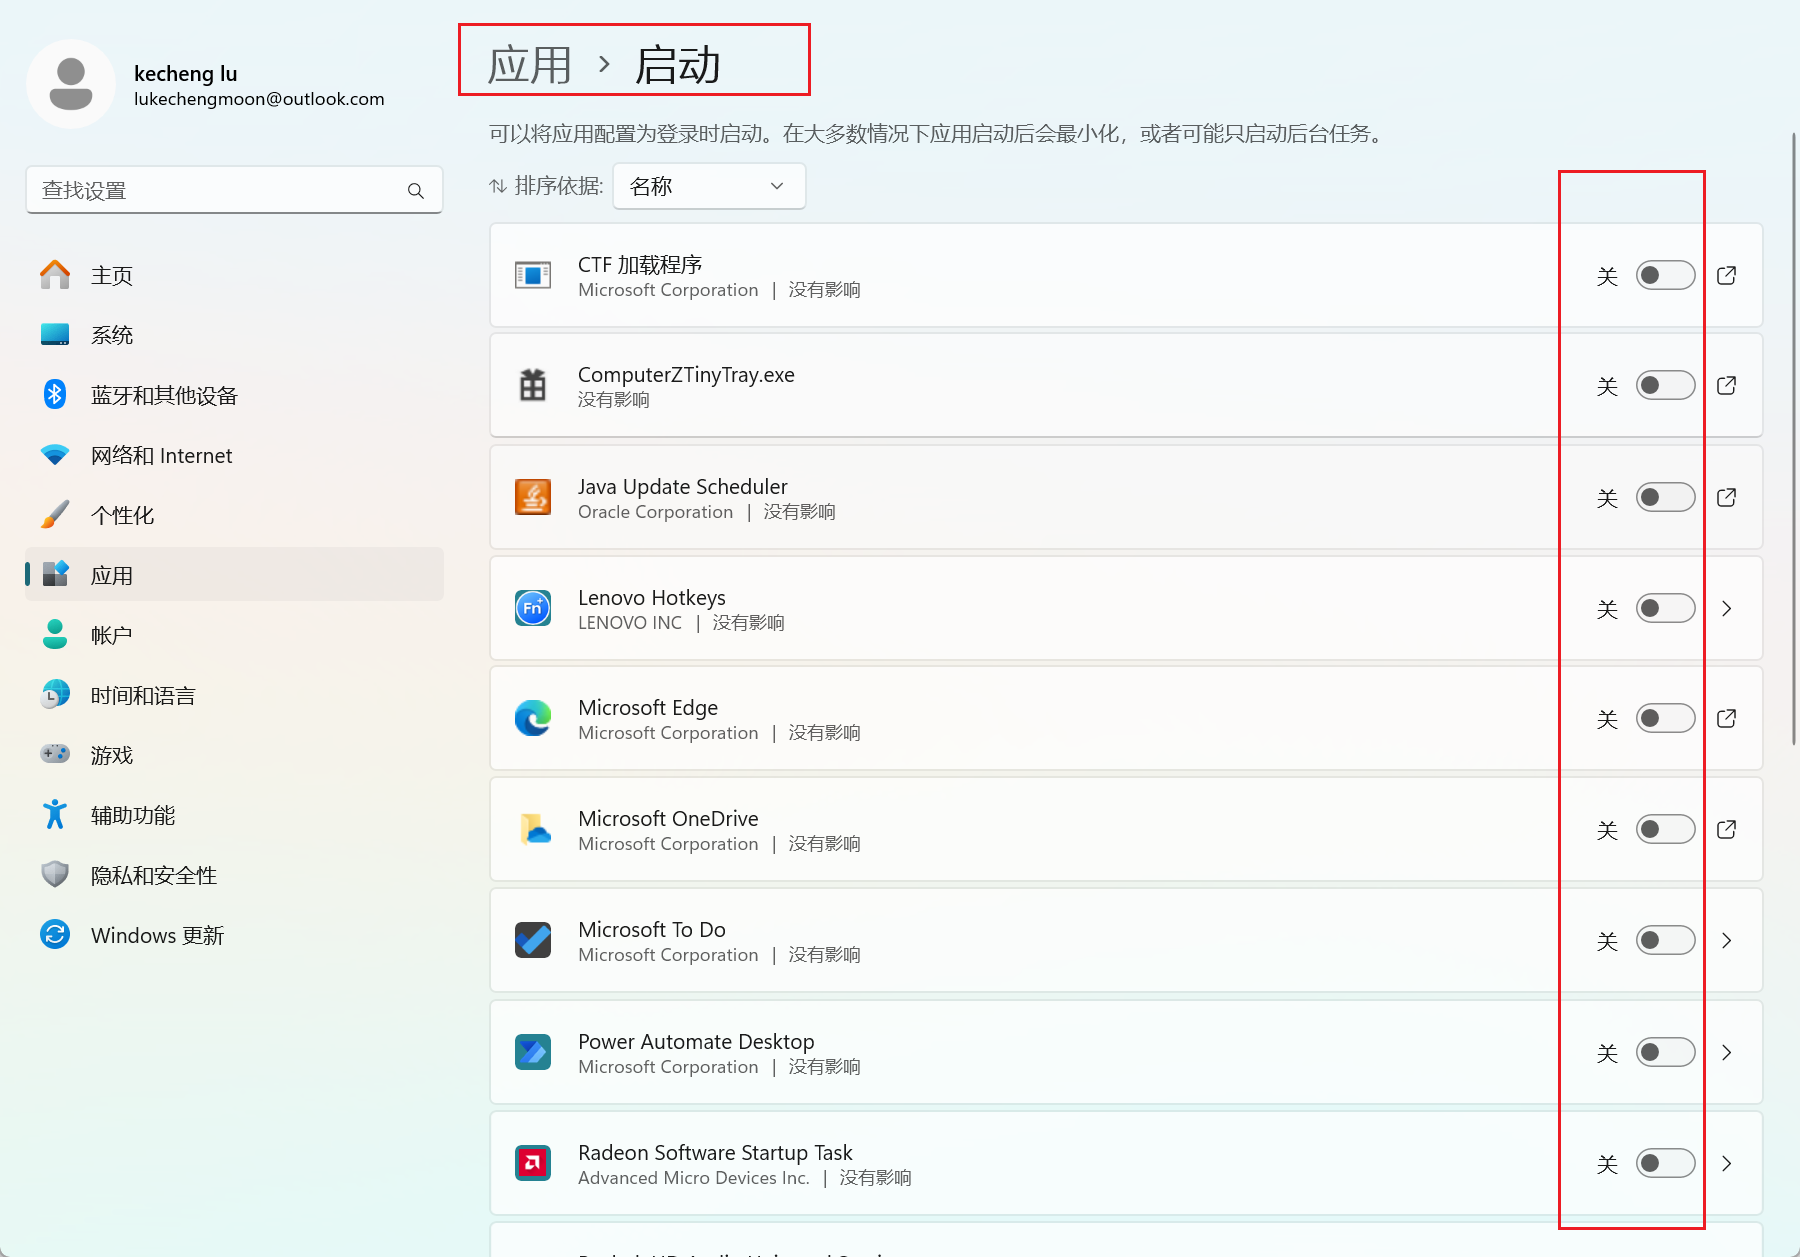1800x1257 pixels.
Task: Go to 系统 in the sidebar
Action: click(x=112, y=335)
